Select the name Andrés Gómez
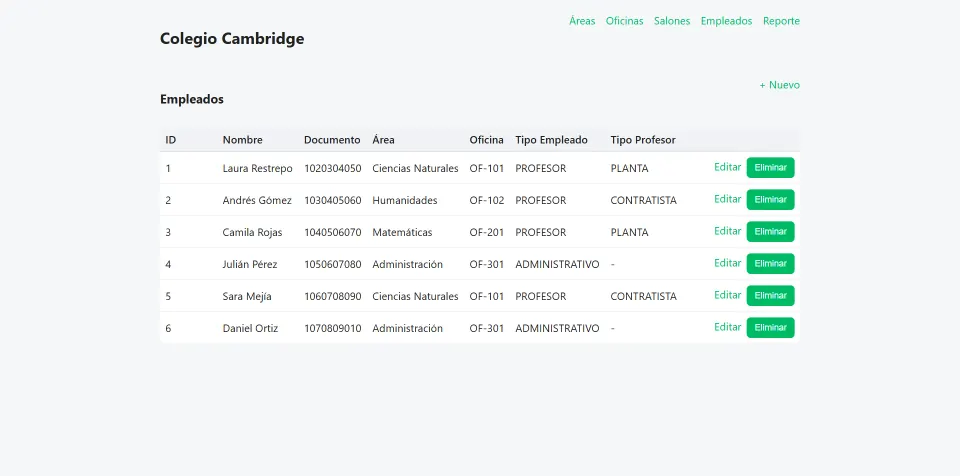This screenshot has height=476, width=960. pos(257,200)
